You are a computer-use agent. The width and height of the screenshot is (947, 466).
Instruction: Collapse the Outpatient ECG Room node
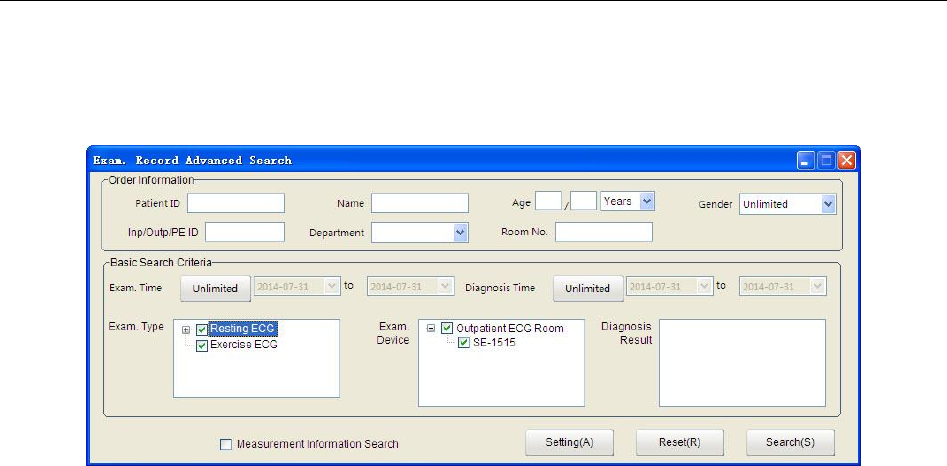(431, 329)
